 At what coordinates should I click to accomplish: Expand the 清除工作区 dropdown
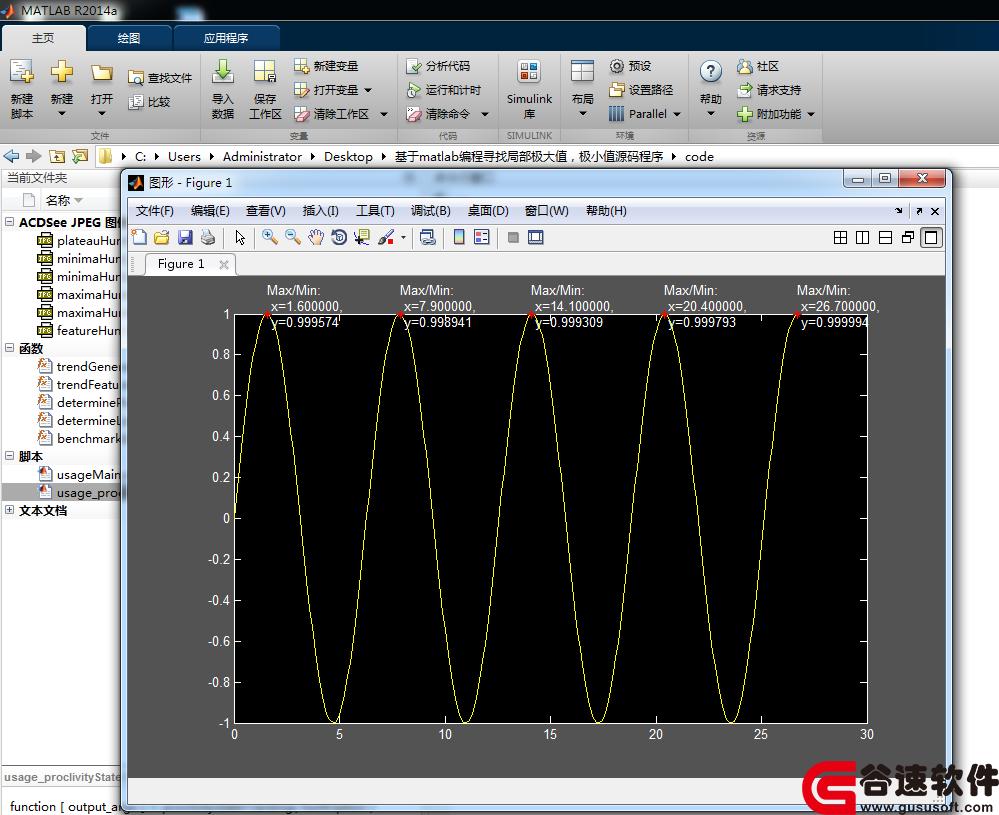[x=384, y=114]
